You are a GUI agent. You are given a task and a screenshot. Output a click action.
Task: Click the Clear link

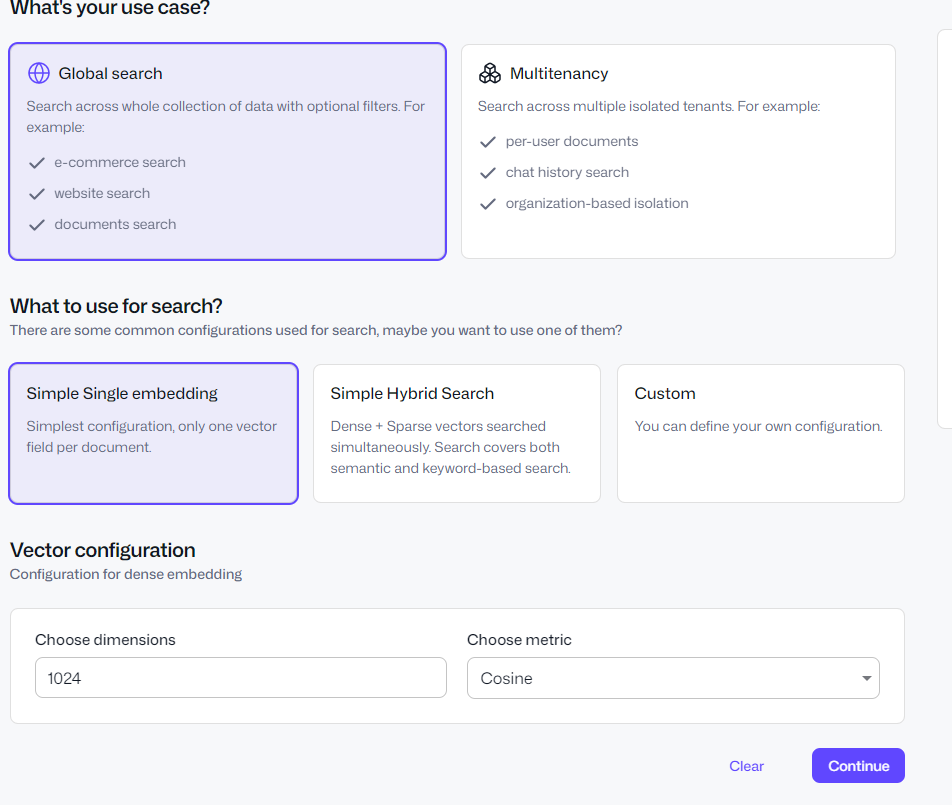pyautogui.click(x=746, y=766)
